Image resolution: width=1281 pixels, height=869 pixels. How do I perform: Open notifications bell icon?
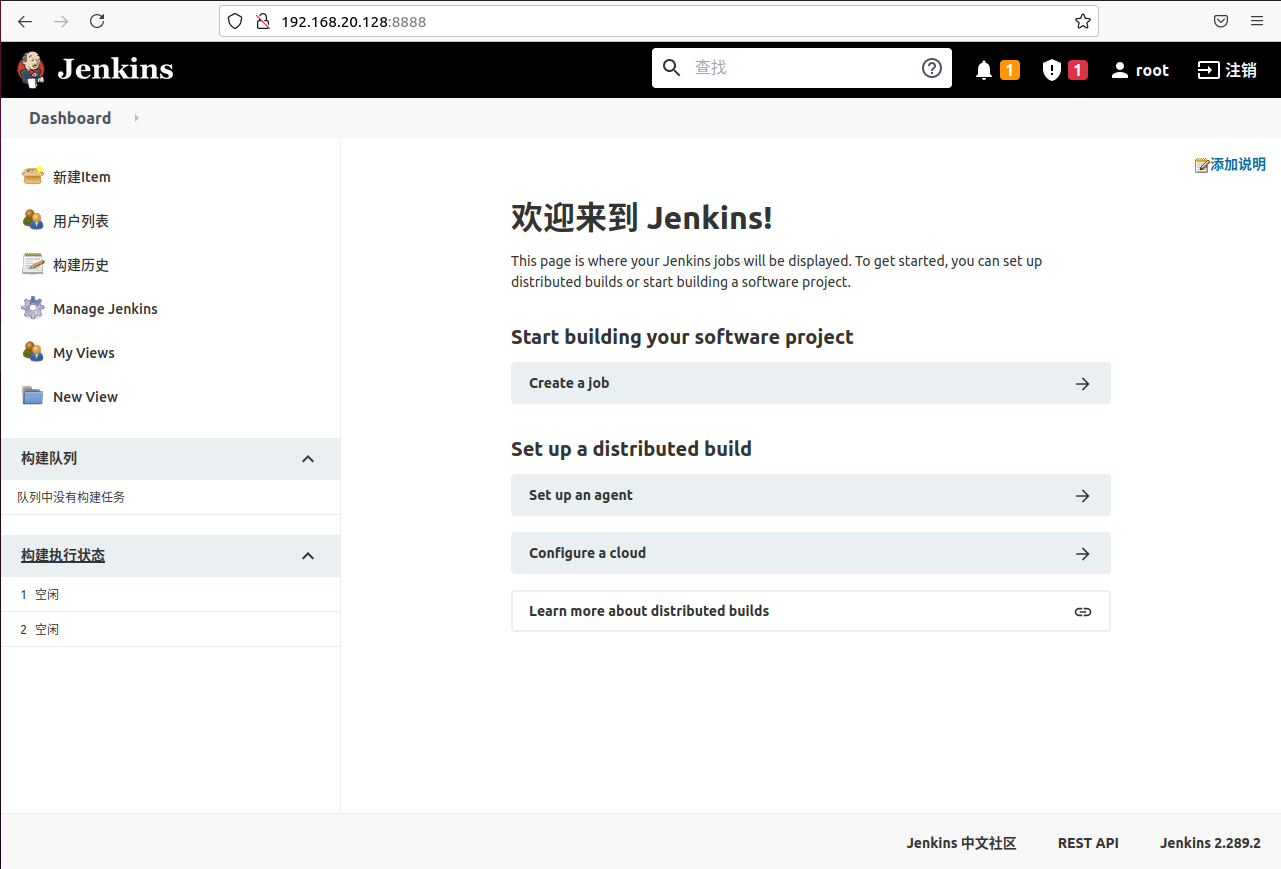[984, 70]
